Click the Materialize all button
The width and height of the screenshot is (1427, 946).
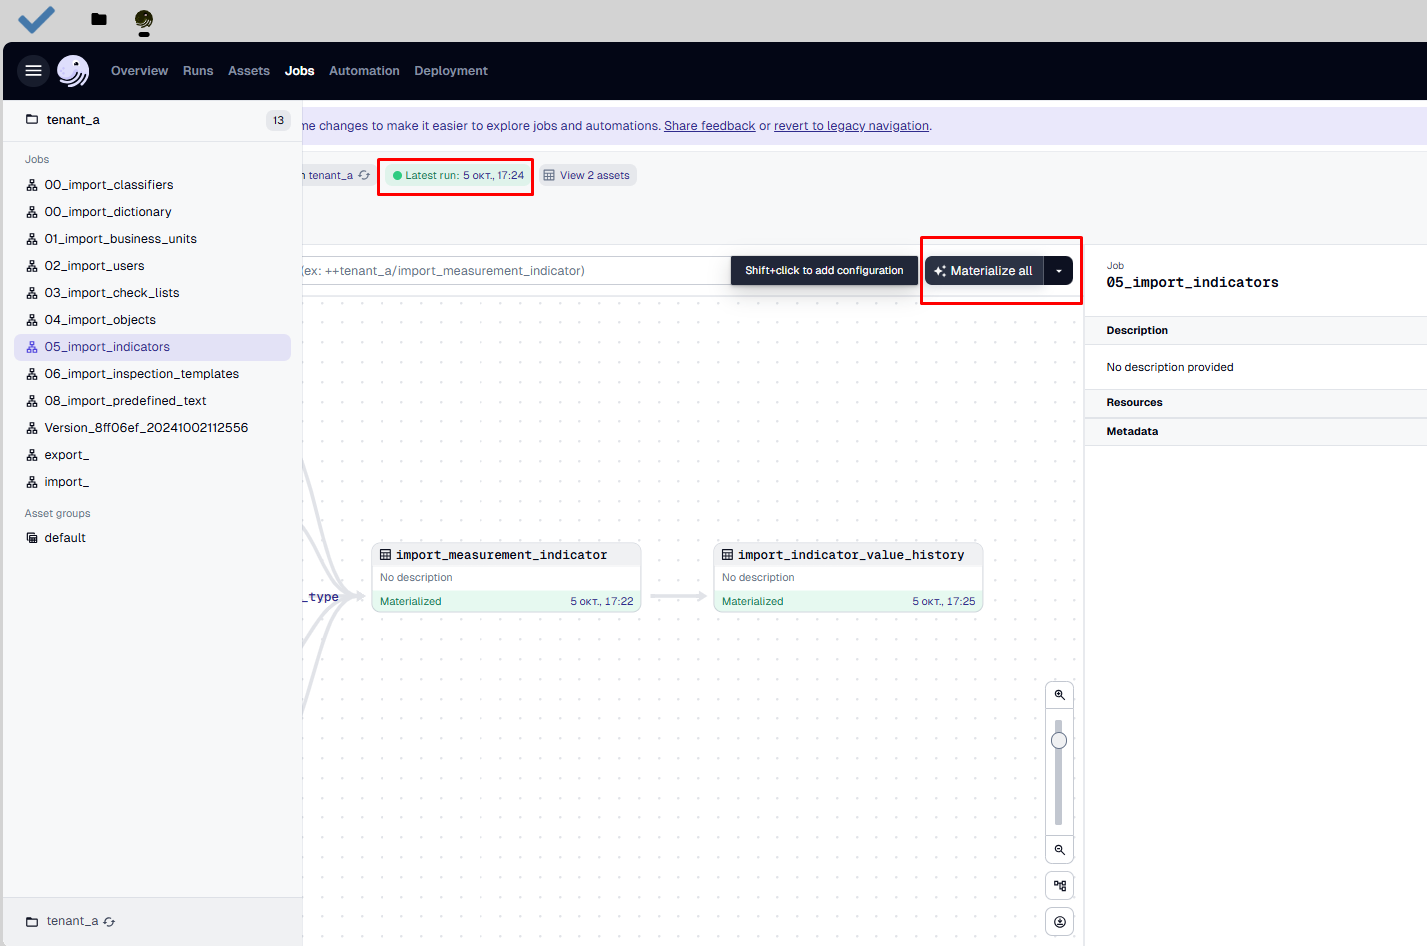click(x=984, y=271)
